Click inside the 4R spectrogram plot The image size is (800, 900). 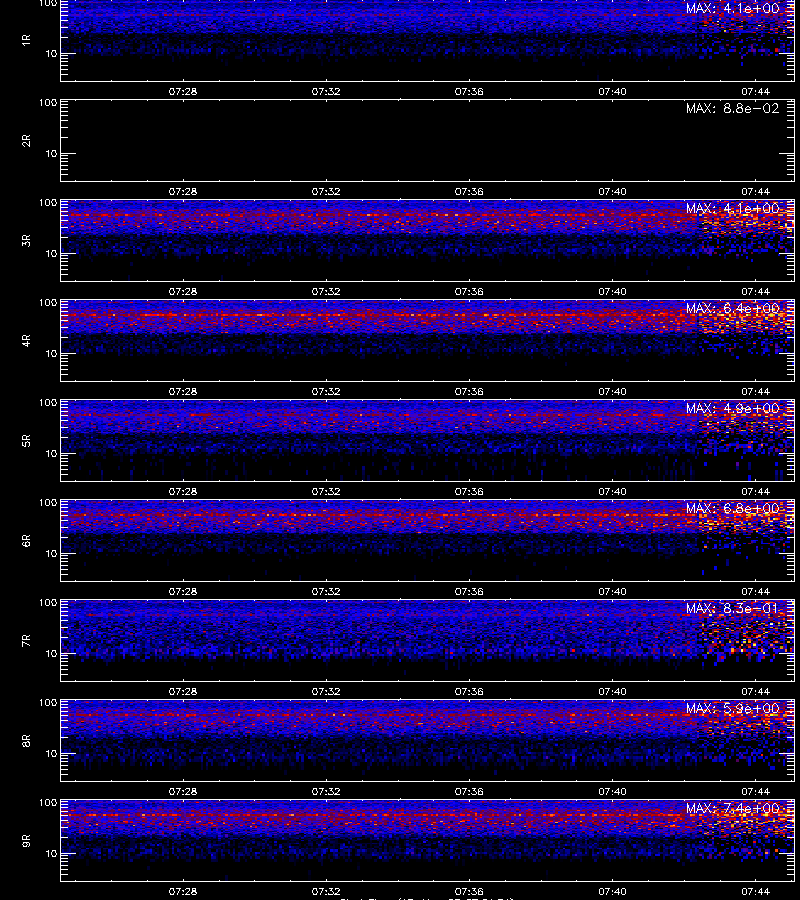coord(427,340)
